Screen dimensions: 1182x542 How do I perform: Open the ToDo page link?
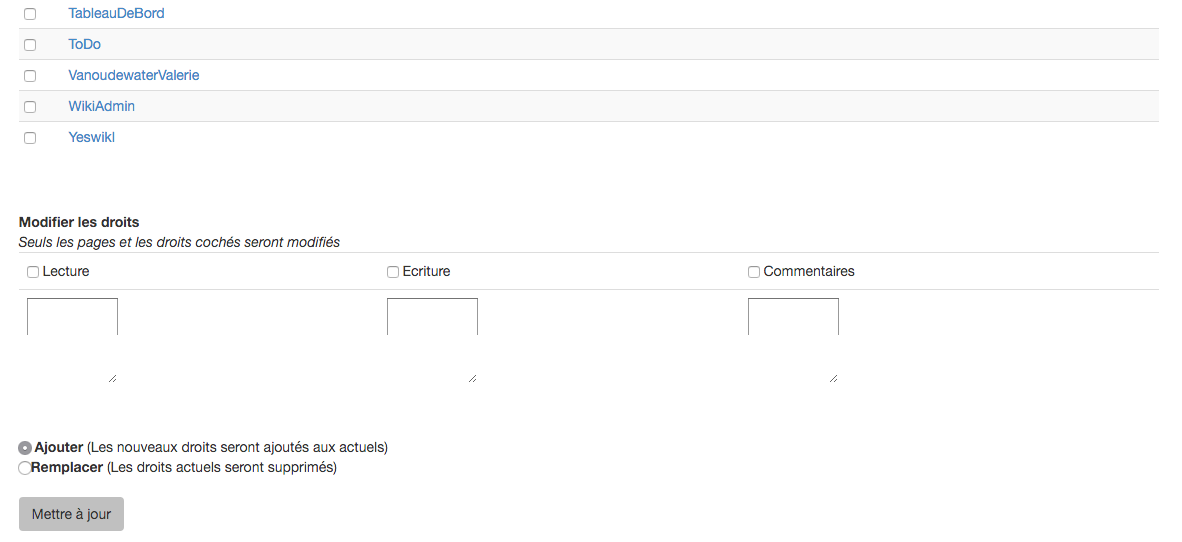click(x=84, y=44)
